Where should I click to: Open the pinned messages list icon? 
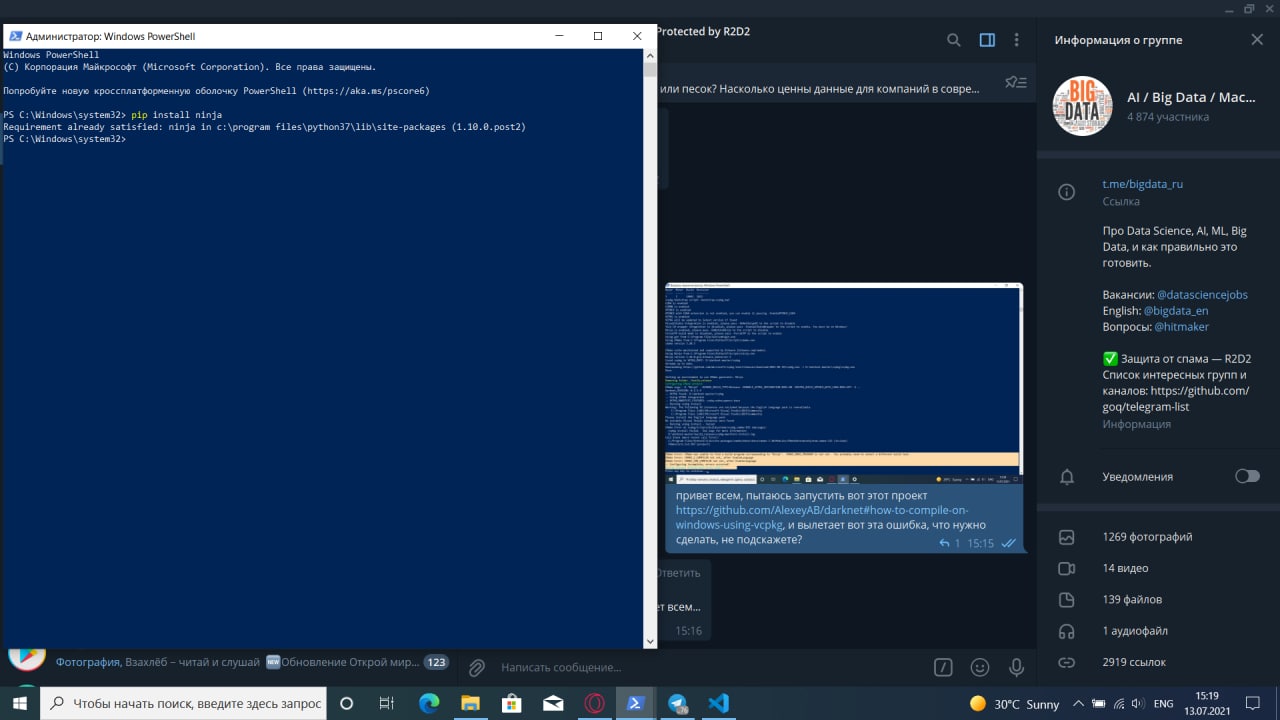1015,82
